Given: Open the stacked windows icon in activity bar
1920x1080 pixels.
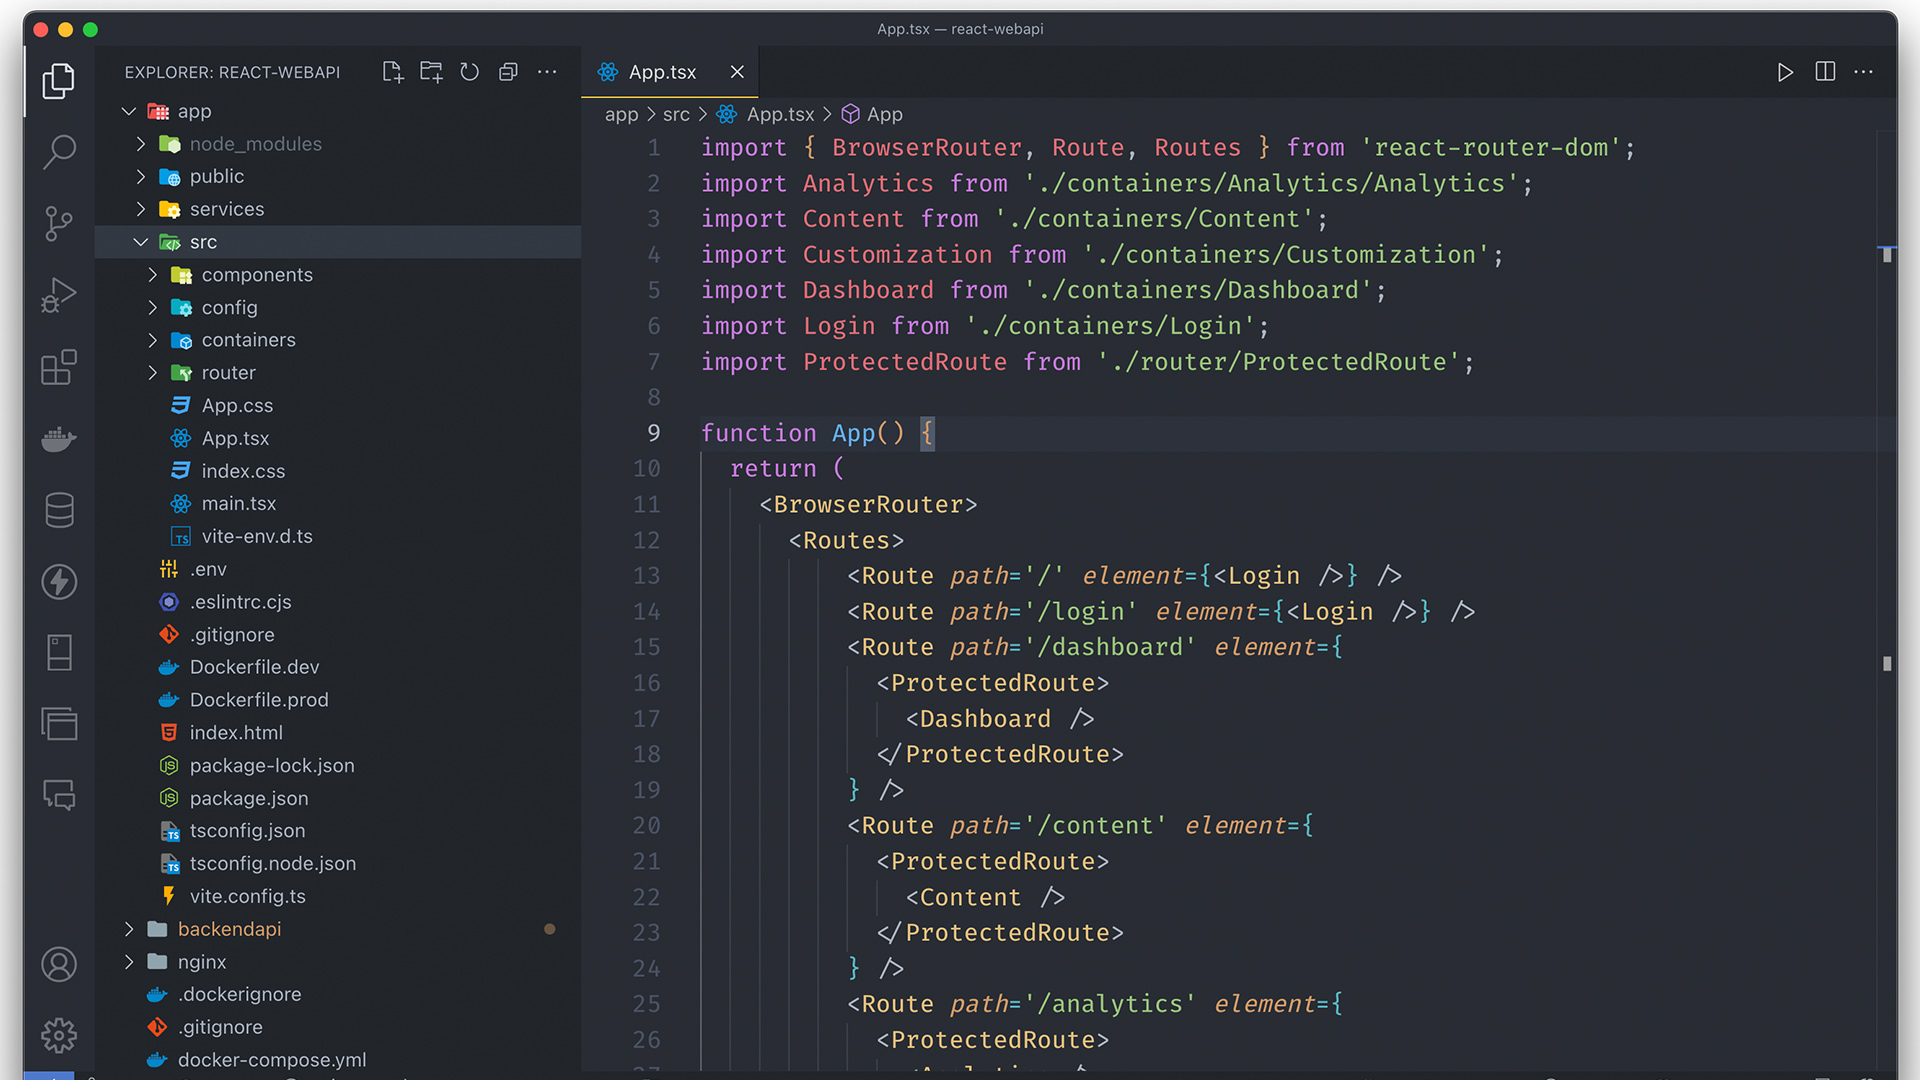Looking at the screenshot, I should pyautogui.click(x=59, y=724).
